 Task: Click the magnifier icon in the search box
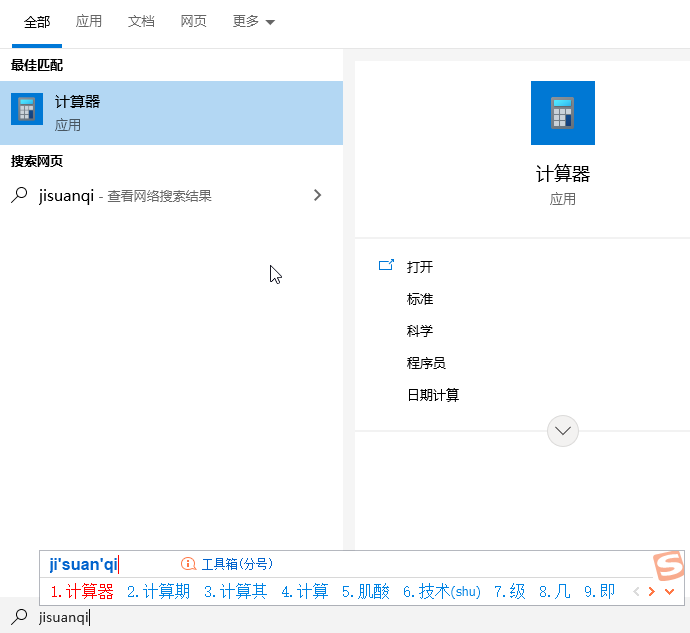(x=19, y=617)
